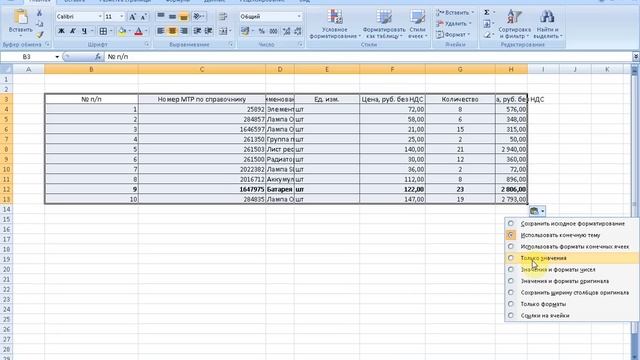The height and width of the screenshot is (360, 640).
Task: Apply the red font color A
Action: (x=138, y=31)
